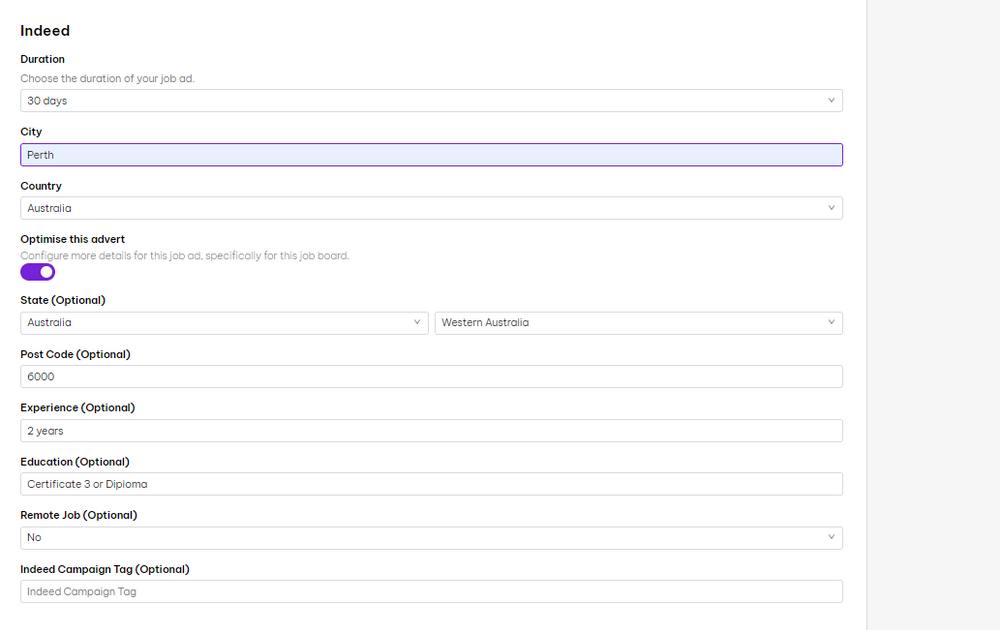Select the Education input field
This screenshot has height=630, width=1000.
pos(430,484)
